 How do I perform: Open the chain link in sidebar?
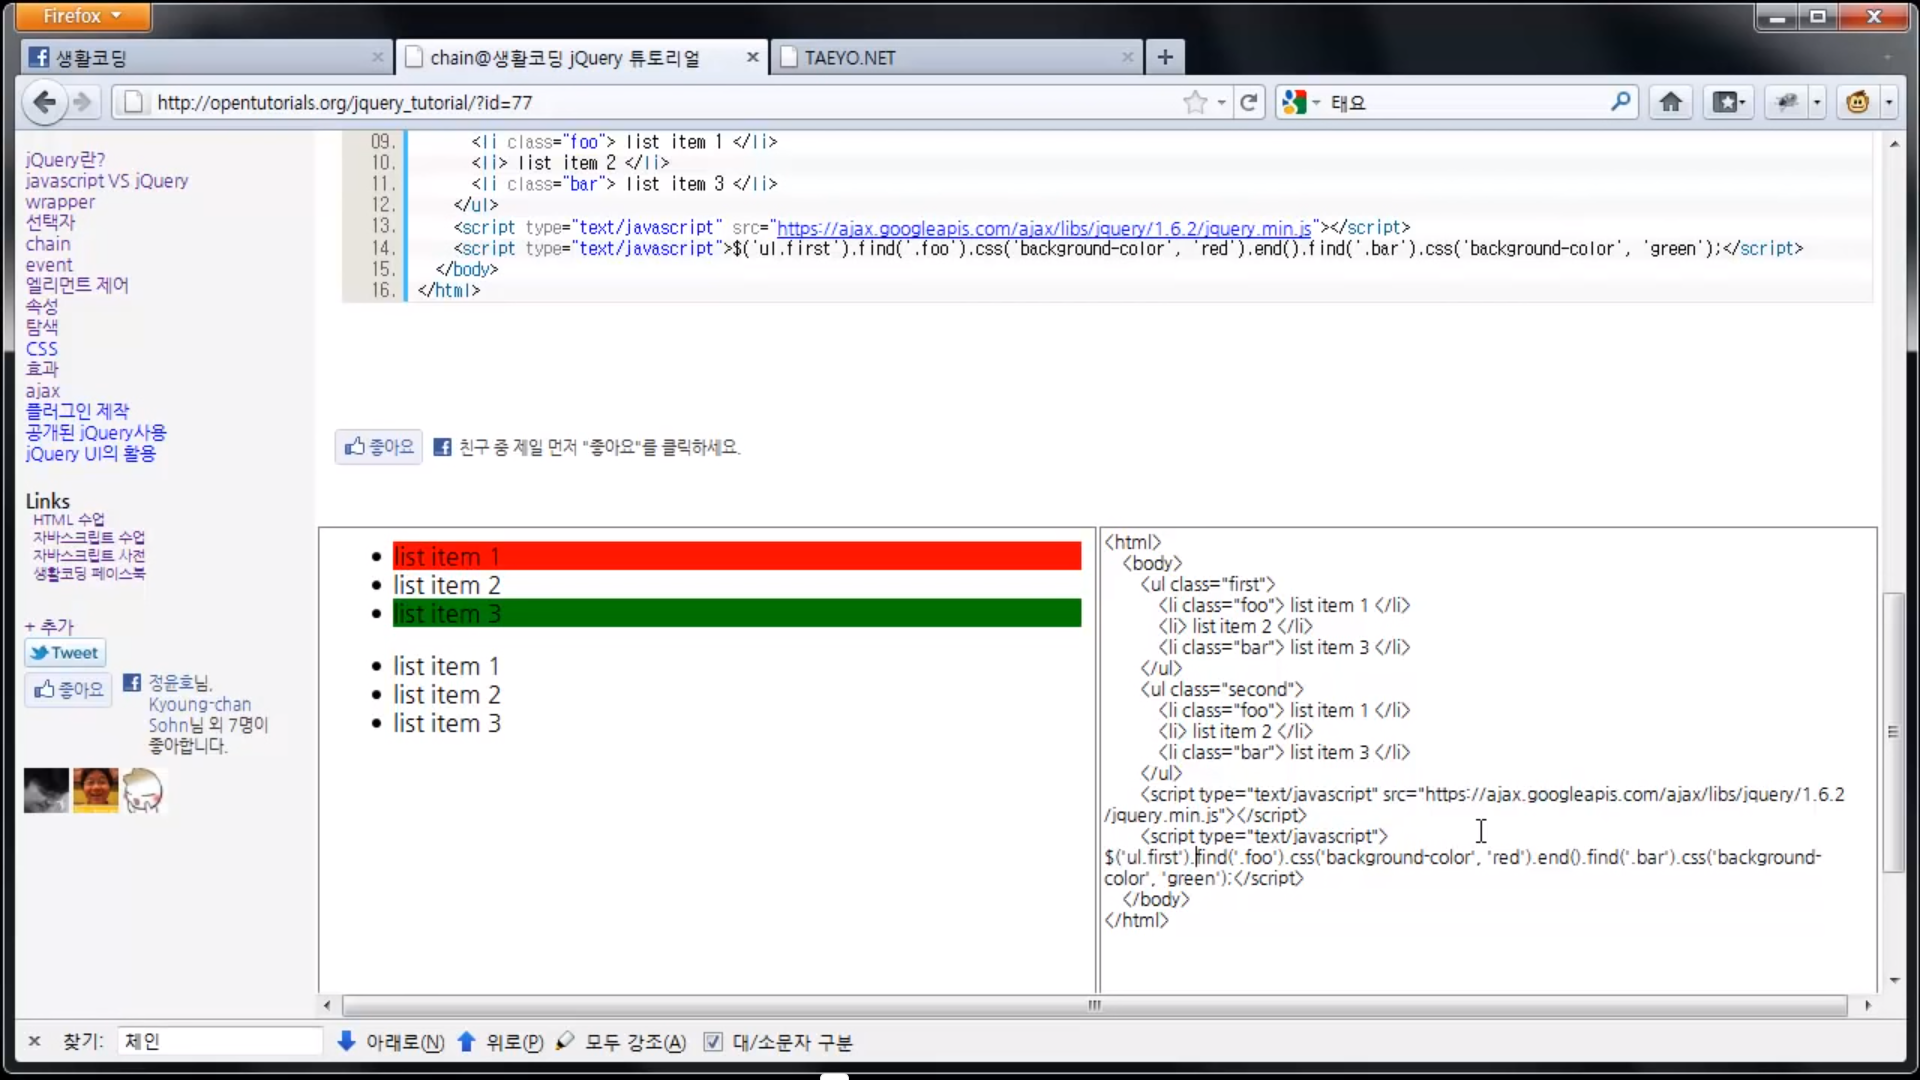[48, 244]
